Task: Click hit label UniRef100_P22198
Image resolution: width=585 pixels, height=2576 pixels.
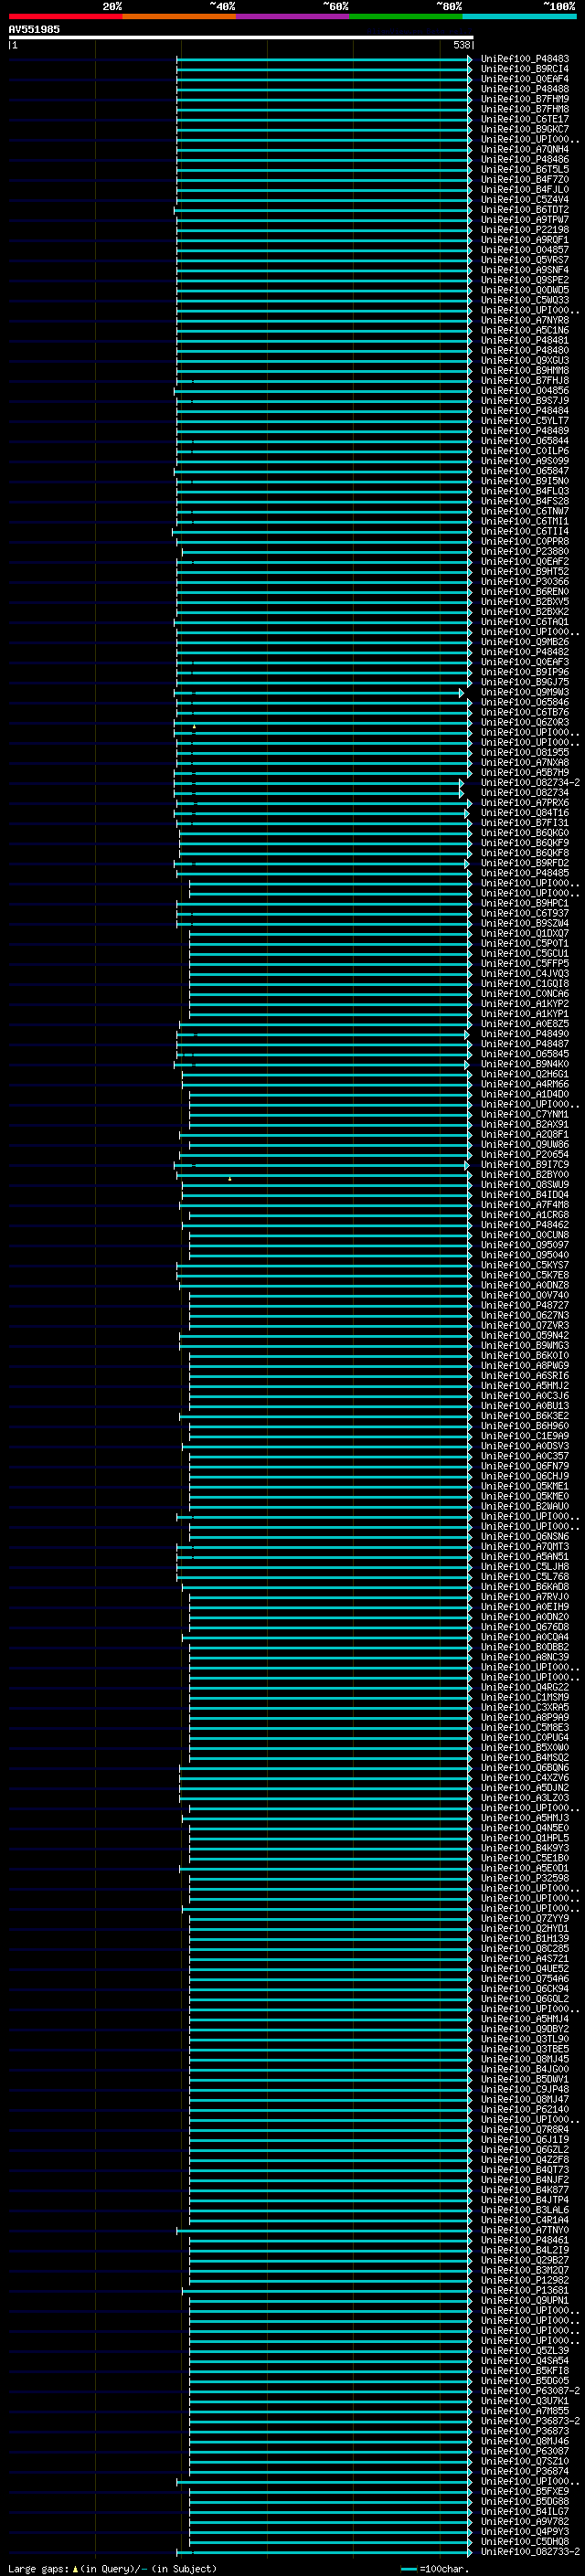Action: [525, 230]
